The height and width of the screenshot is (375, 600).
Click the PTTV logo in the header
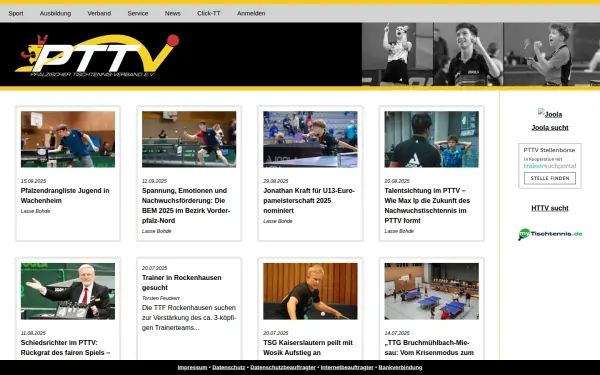click(97, 55)
